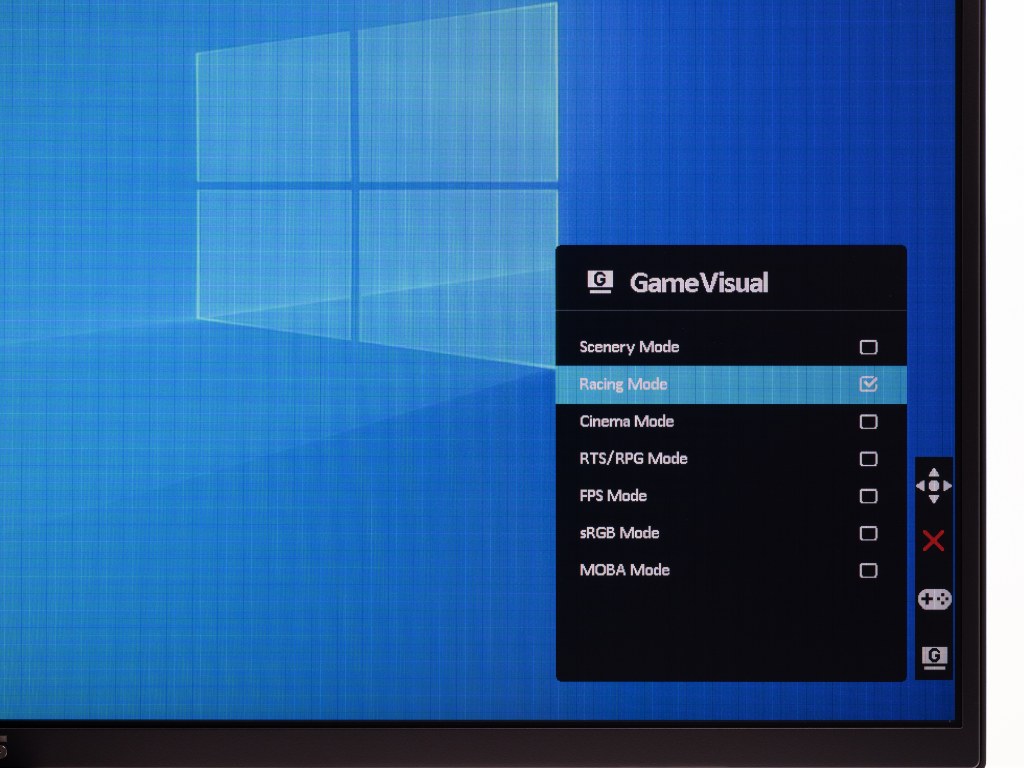Image resolution: width=1024 pixels, height=768 pixels.
Task: Tick the sRGB Mode checkbox
Action: [869, 533]
